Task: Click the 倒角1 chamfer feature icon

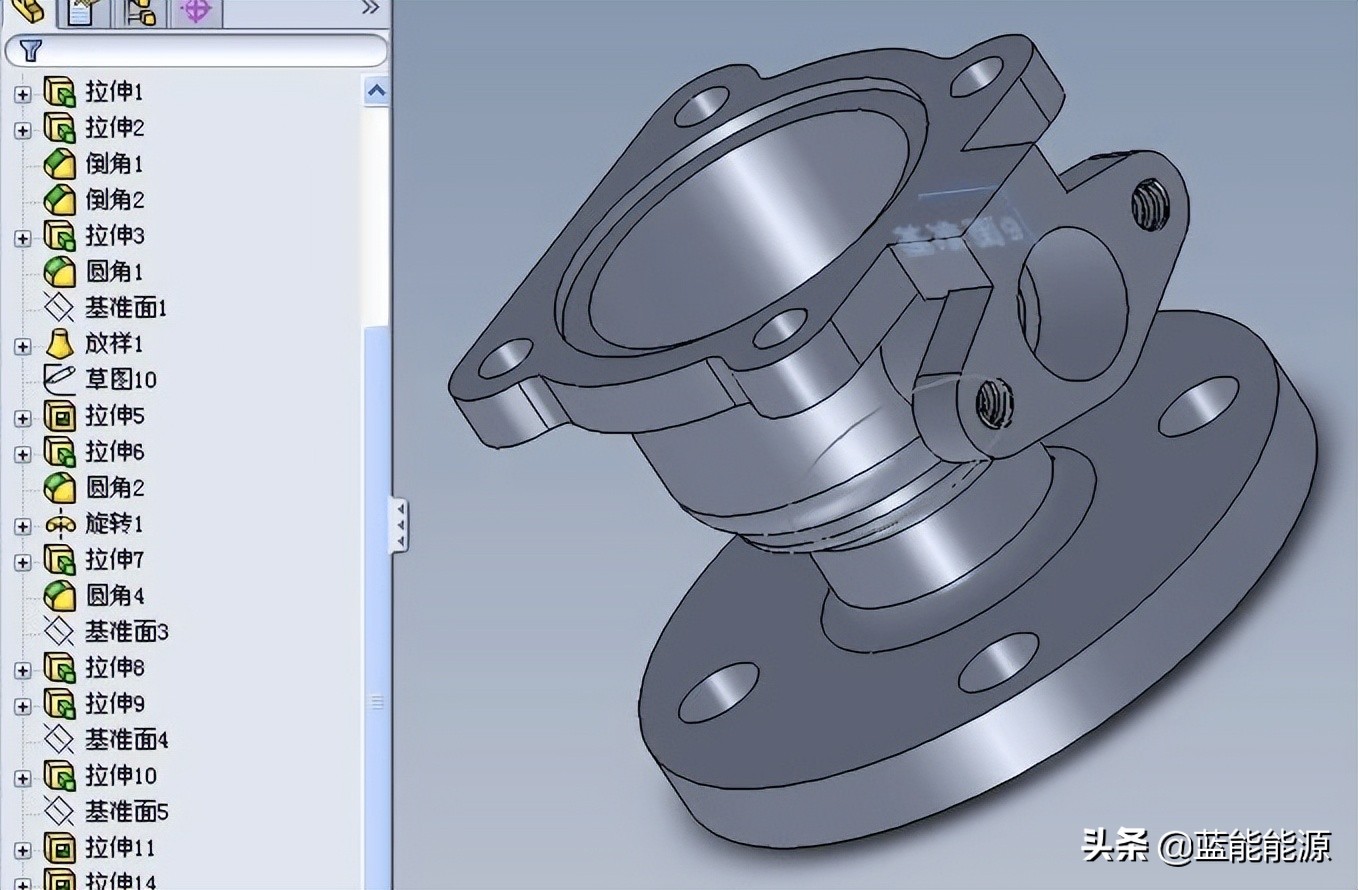Action: [60, 163]
